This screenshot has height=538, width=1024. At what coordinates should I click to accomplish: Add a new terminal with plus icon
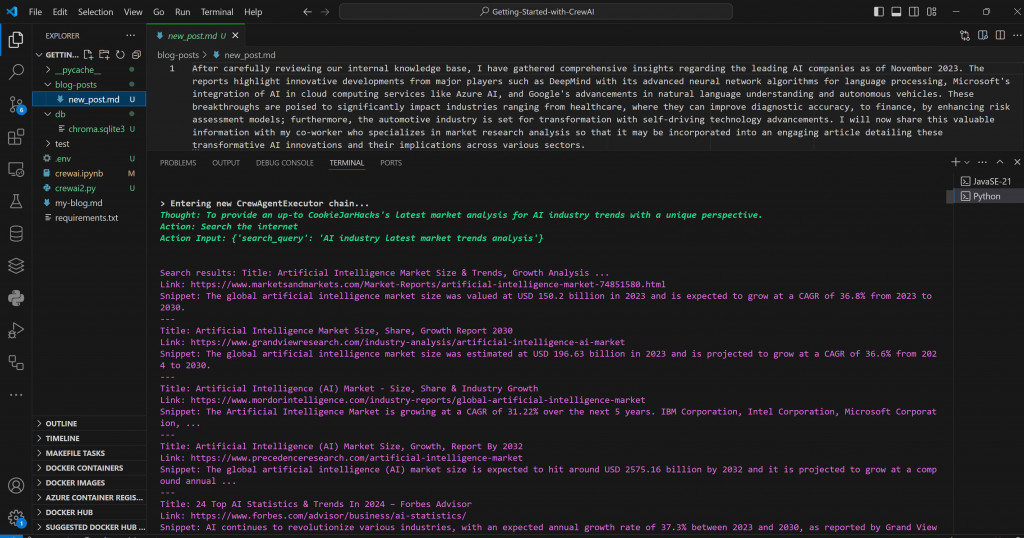955,162
